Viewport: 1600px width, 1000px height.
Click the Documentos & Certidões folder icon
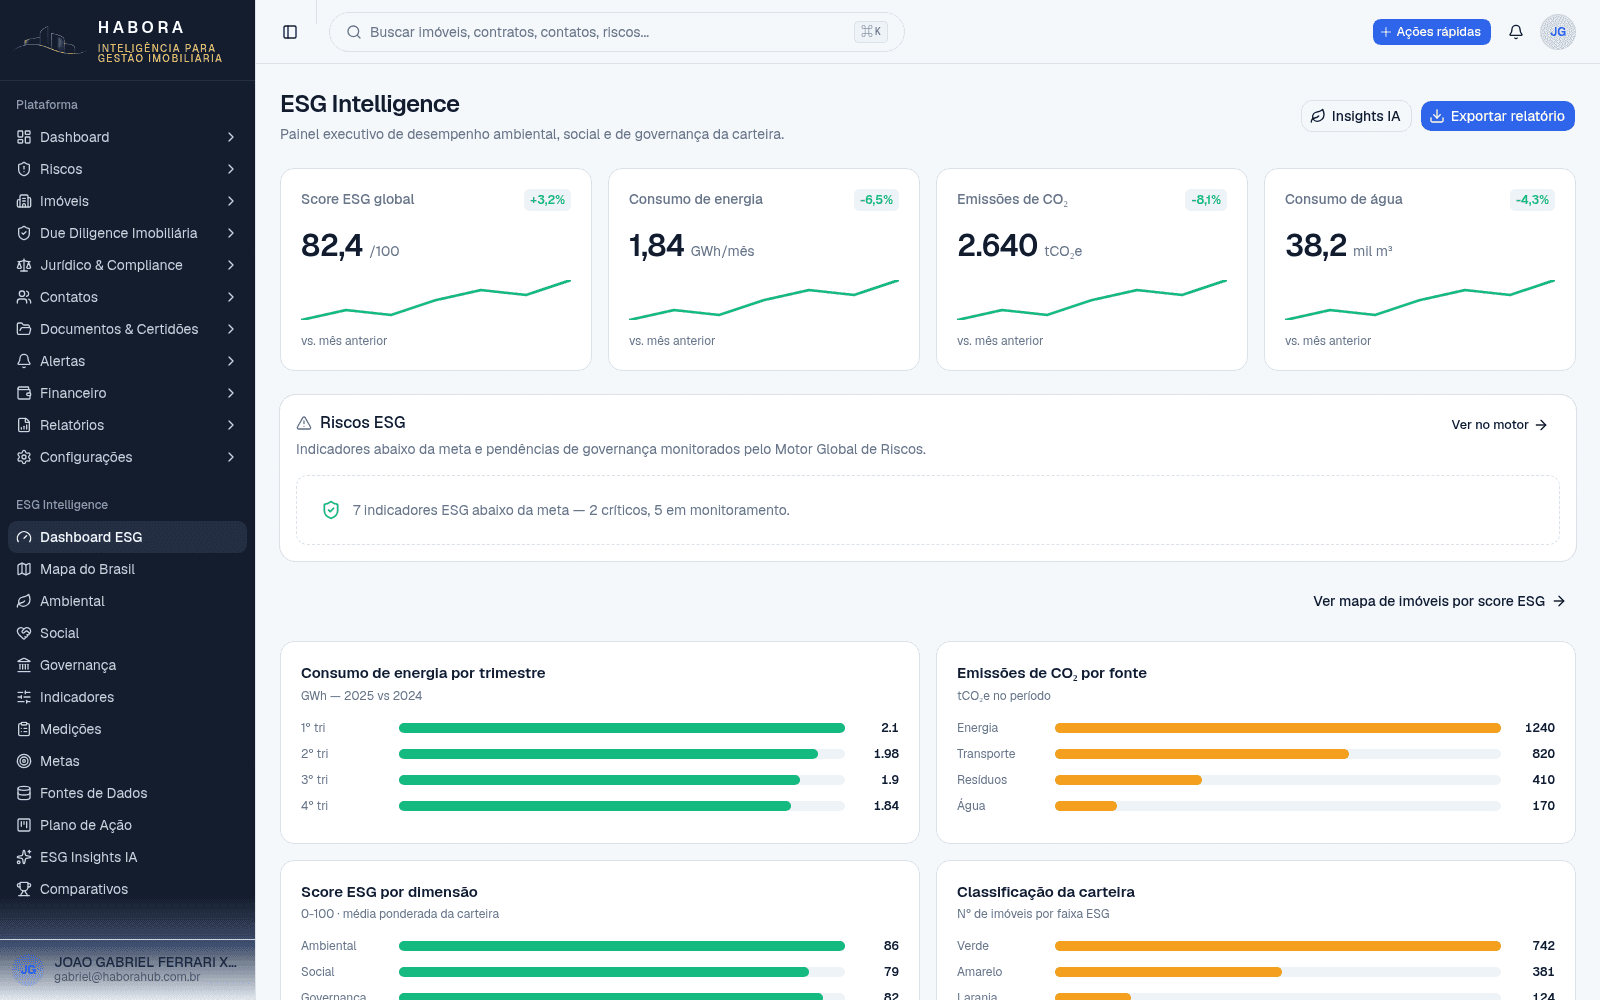pyautogui.click(x=24, y=329)
